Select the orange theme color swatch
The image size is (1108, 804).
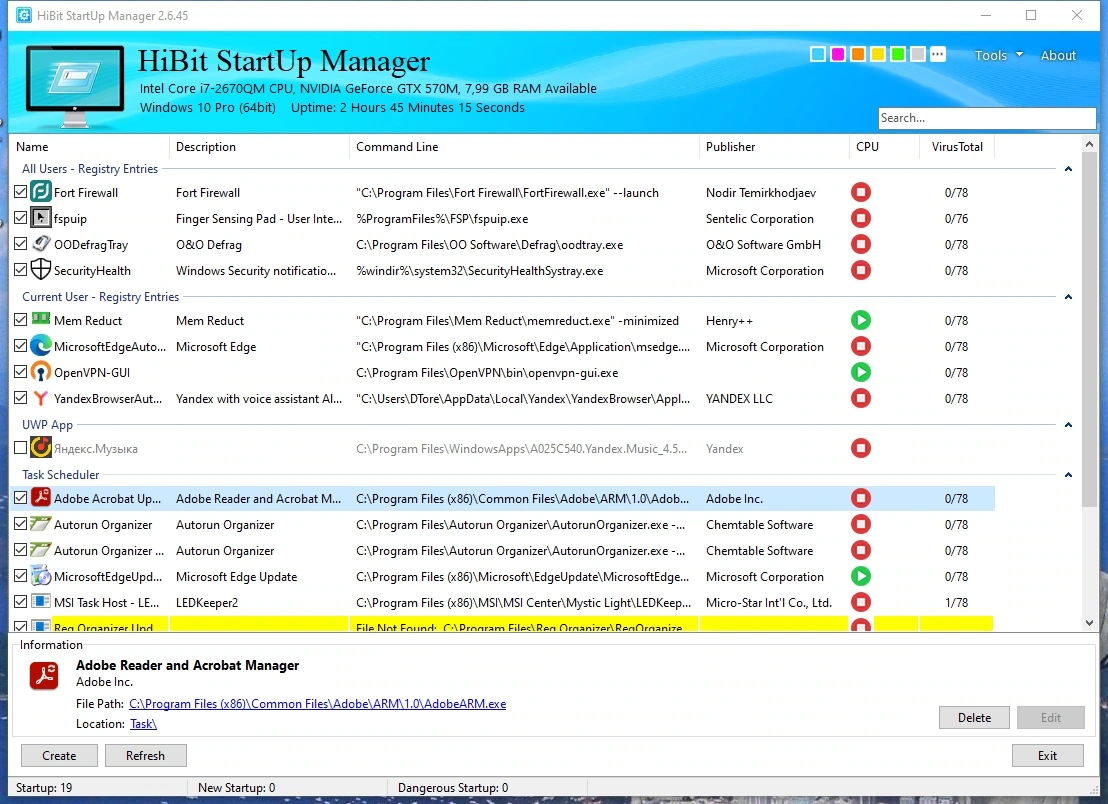(x=858, y=54)
